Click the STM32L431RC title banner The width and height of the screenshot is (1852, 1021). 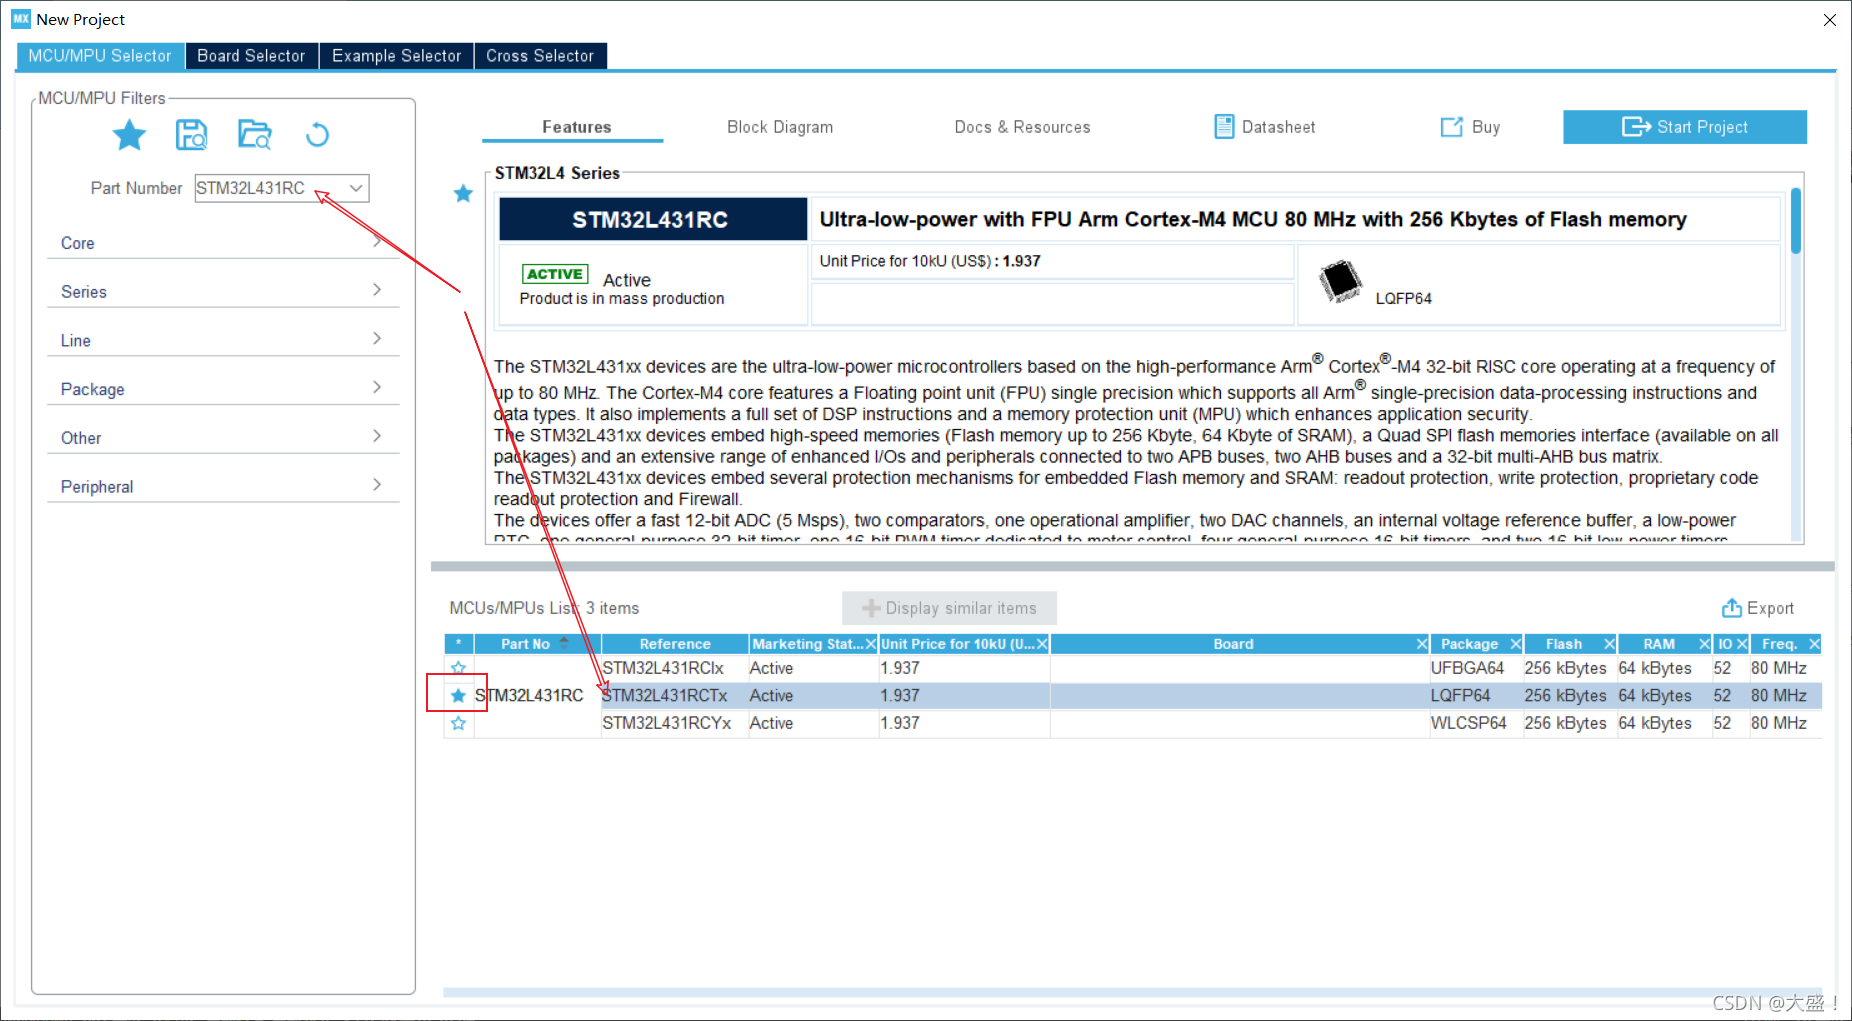652,219
